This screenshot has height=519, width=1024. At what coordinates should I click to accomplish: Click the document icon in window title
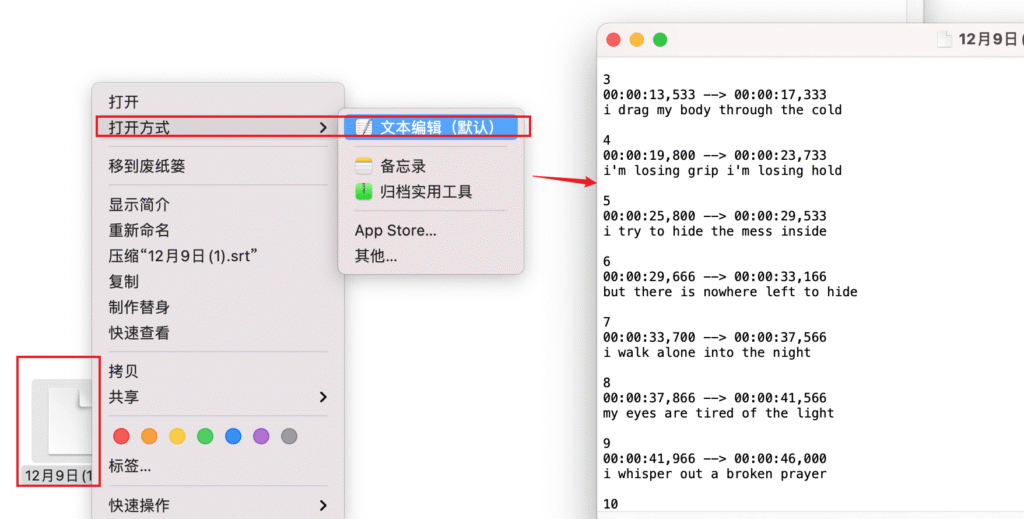pyautogui.click(x=944, y=40)
